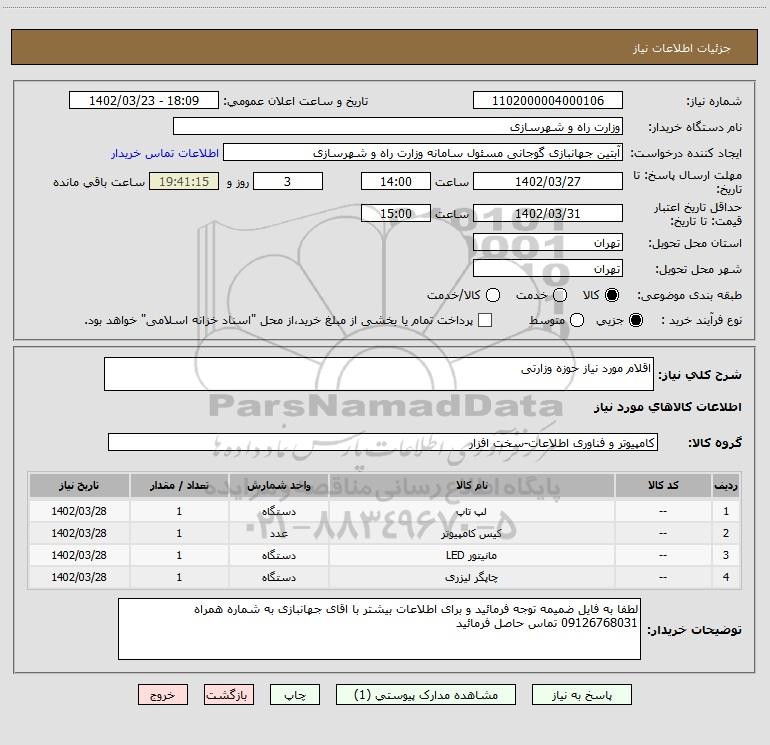Viewport: 770px width, 745px height.
Task: Click the announcement date field 1402/03/23 - 18:09
Action: point(144,101)
